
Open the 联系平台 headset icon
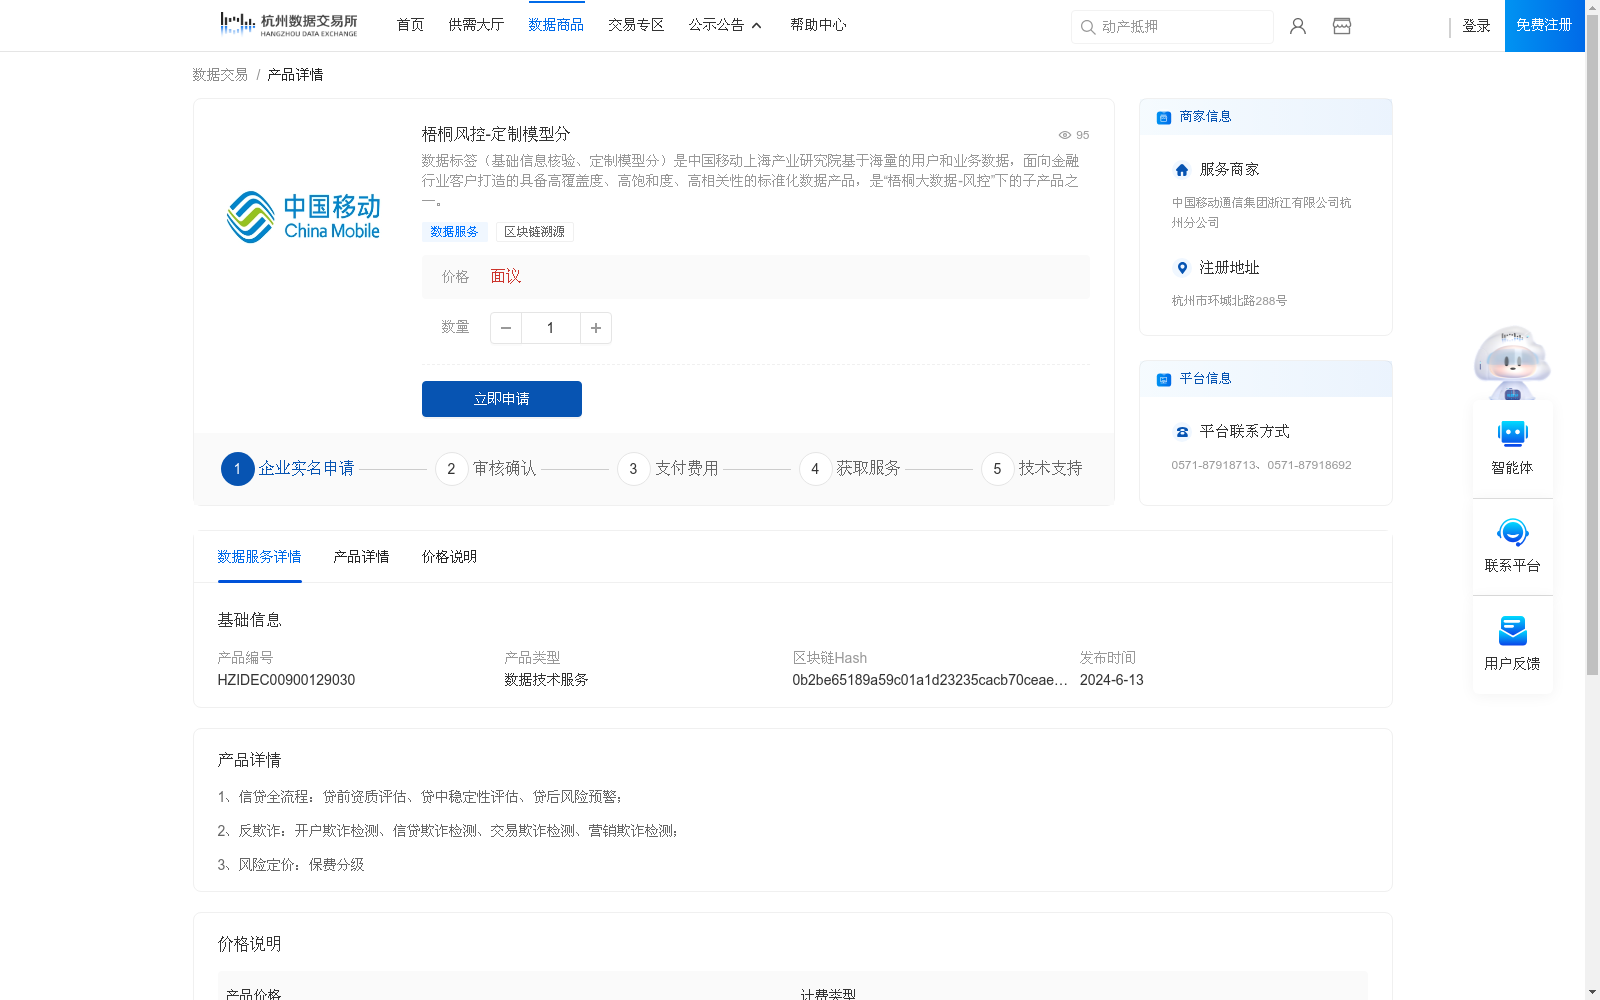[x=1512, y=532]
